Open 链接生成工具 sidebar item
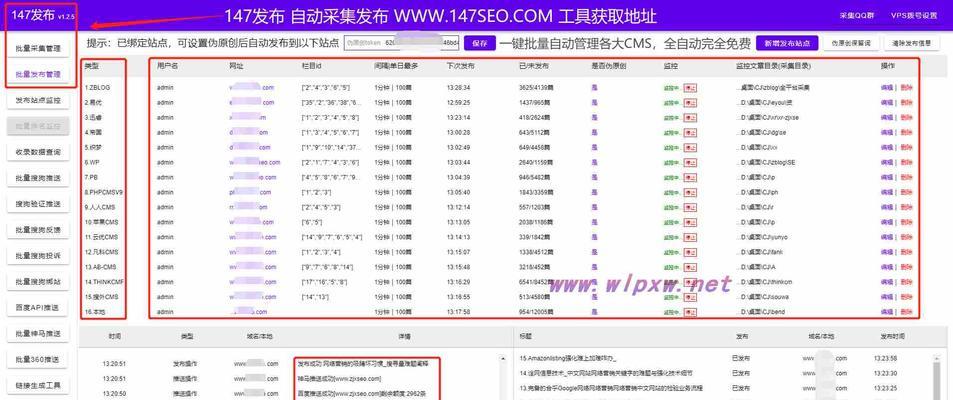 [38, 385]
